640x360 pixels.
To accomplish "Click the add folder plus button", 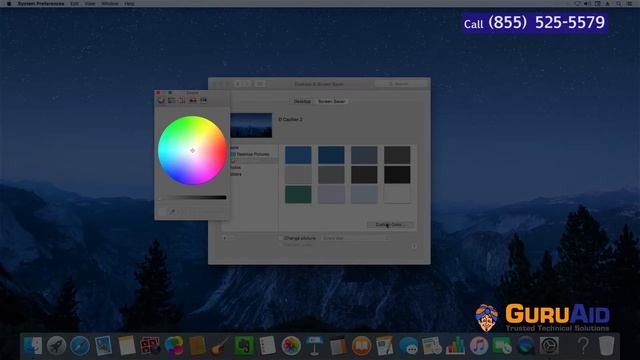I will 224,238.
